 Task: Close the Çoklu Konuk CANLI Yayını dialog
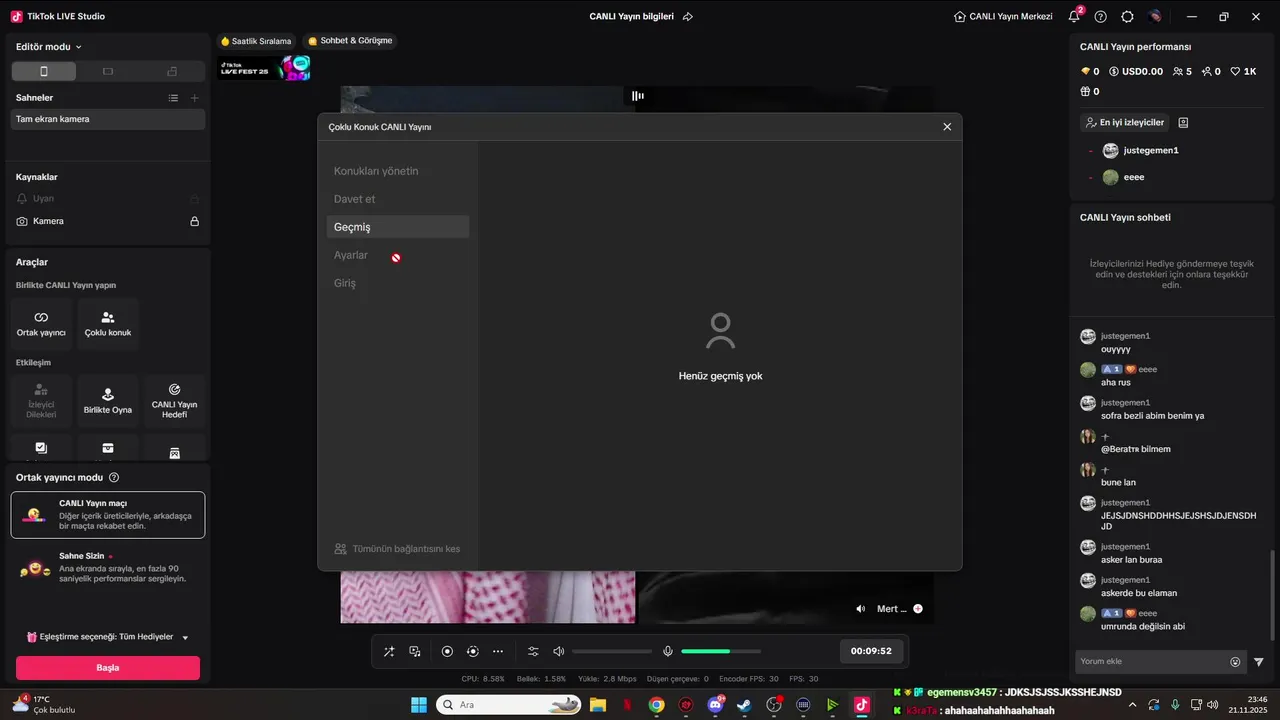[947, 127]
